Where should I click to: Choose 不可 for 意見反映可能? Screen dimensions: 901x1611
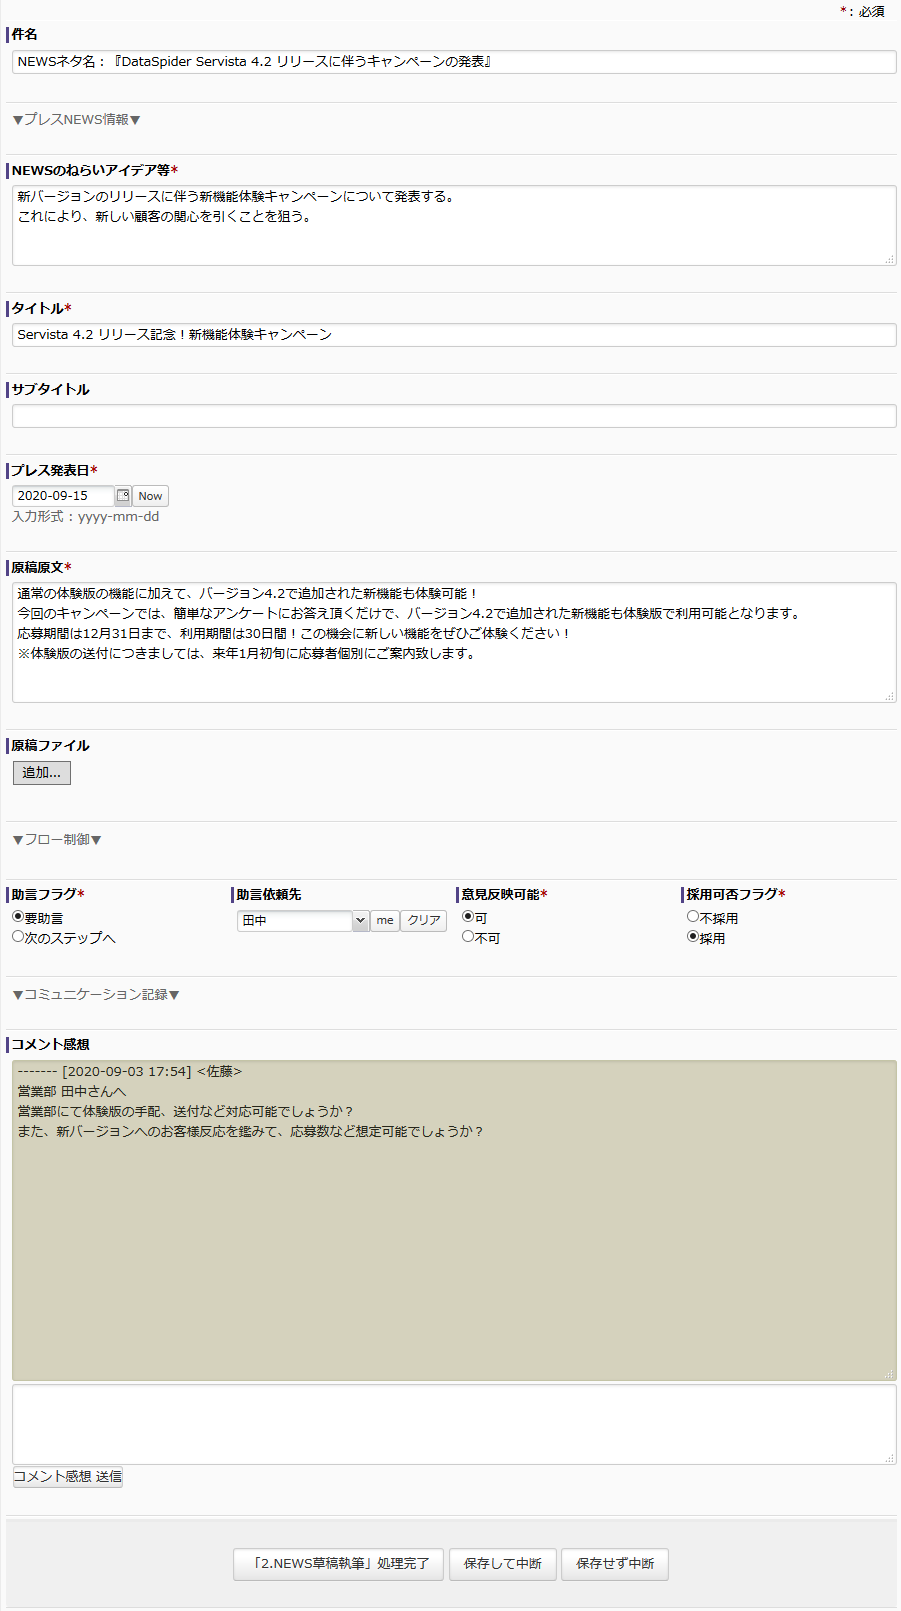pos(468,937)
